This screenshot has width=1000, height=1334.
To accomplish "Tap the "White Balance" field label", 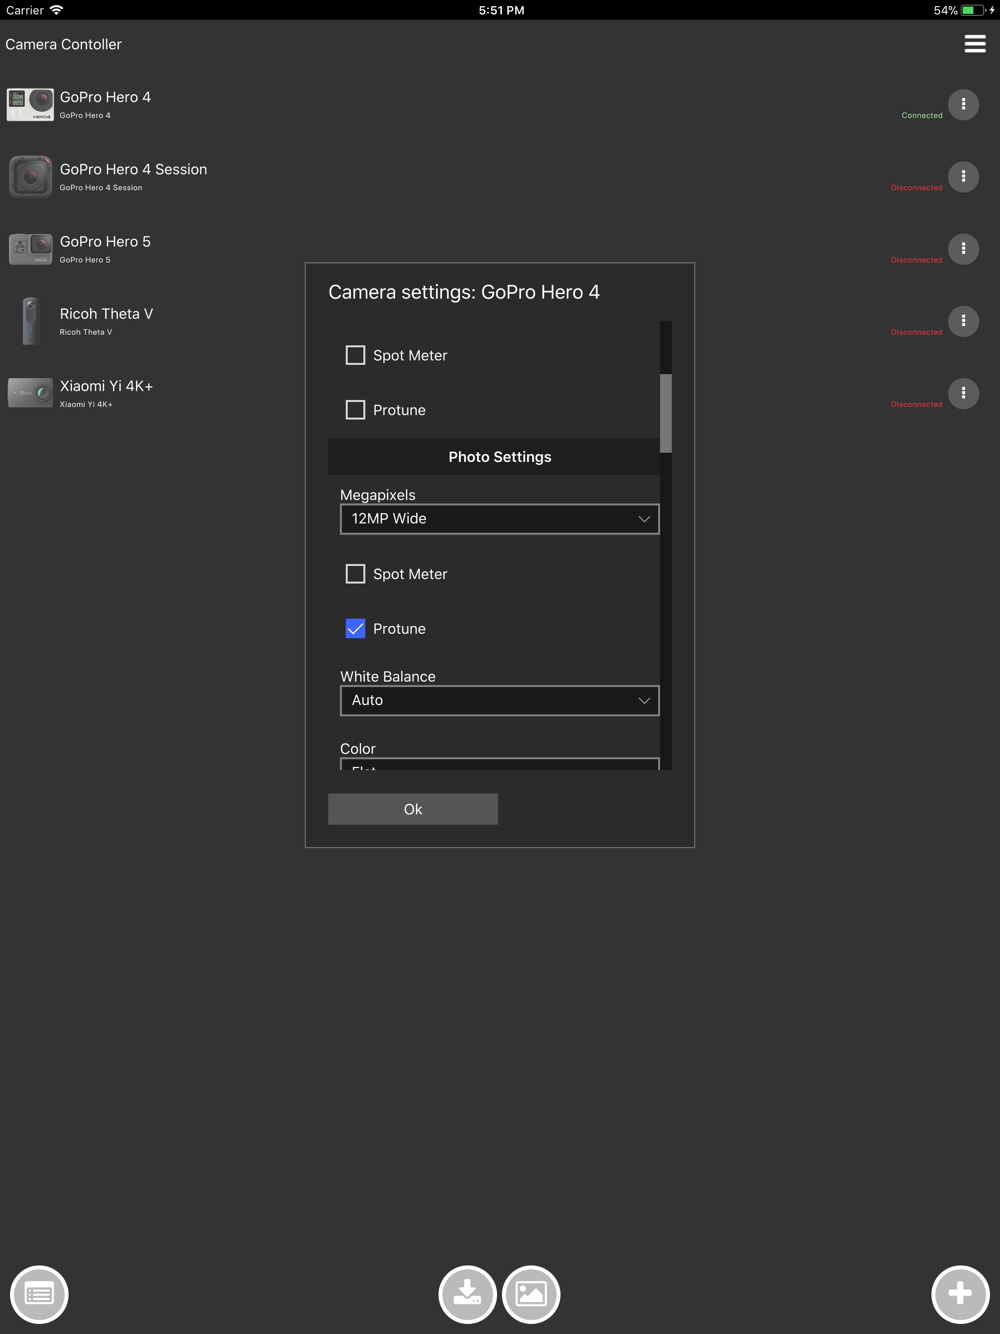I will [x=388, y=677].
